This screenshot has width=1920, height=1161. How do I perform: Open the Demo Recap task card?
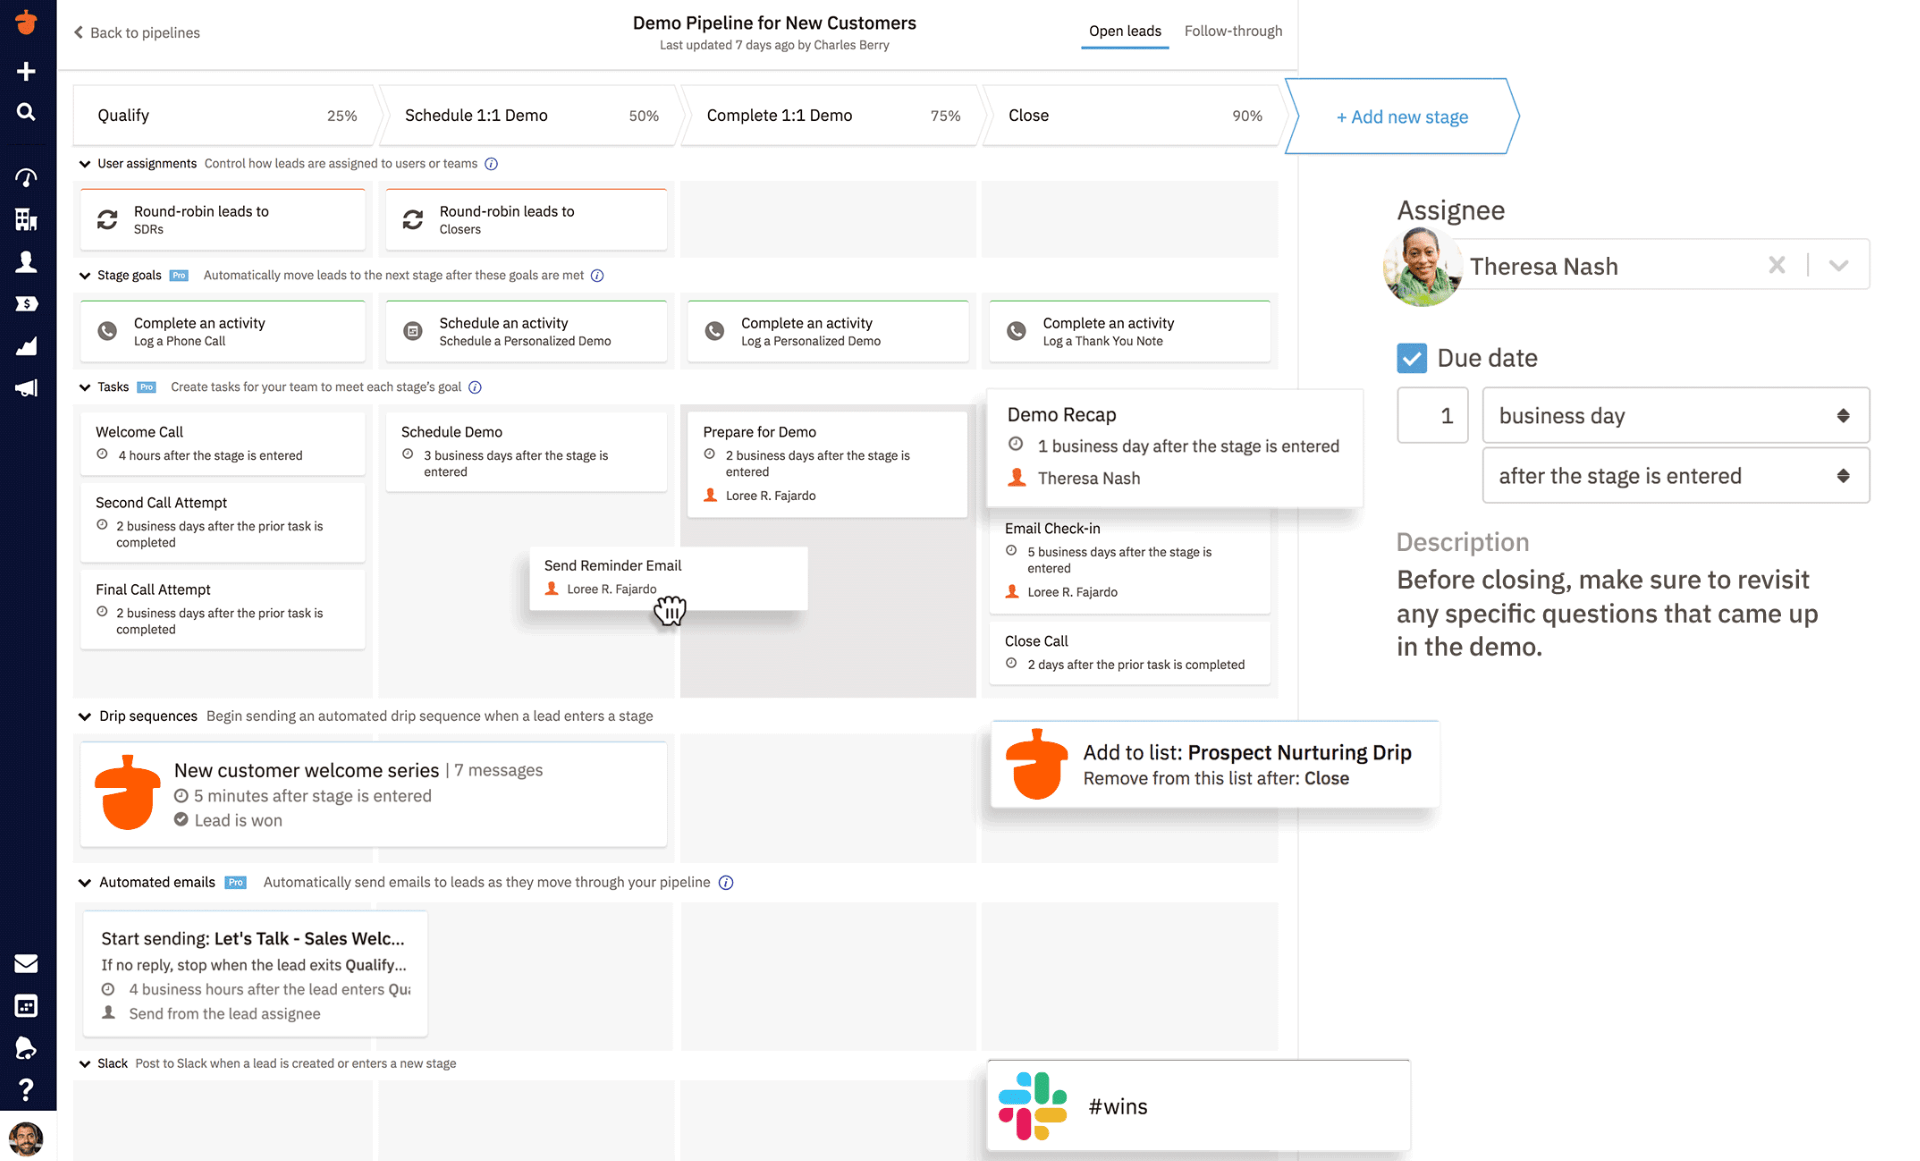(1174, 447)
